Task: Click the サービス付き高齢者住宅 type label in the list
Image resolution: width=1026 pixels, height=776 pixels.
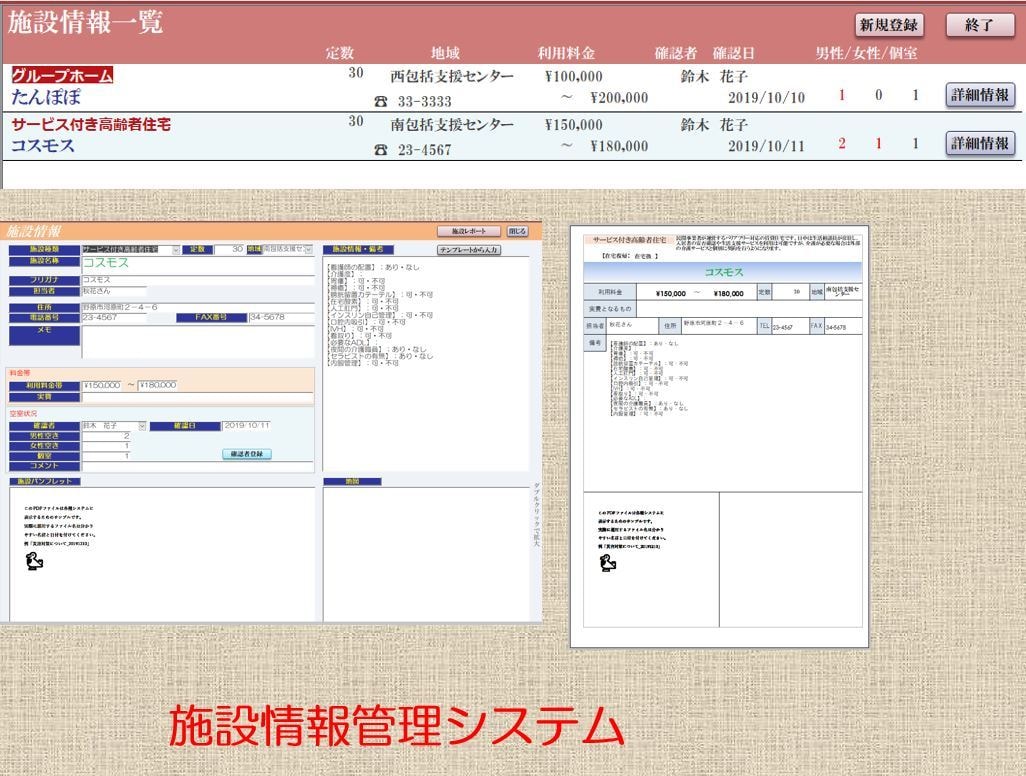Action: click(x=91, y=124)
